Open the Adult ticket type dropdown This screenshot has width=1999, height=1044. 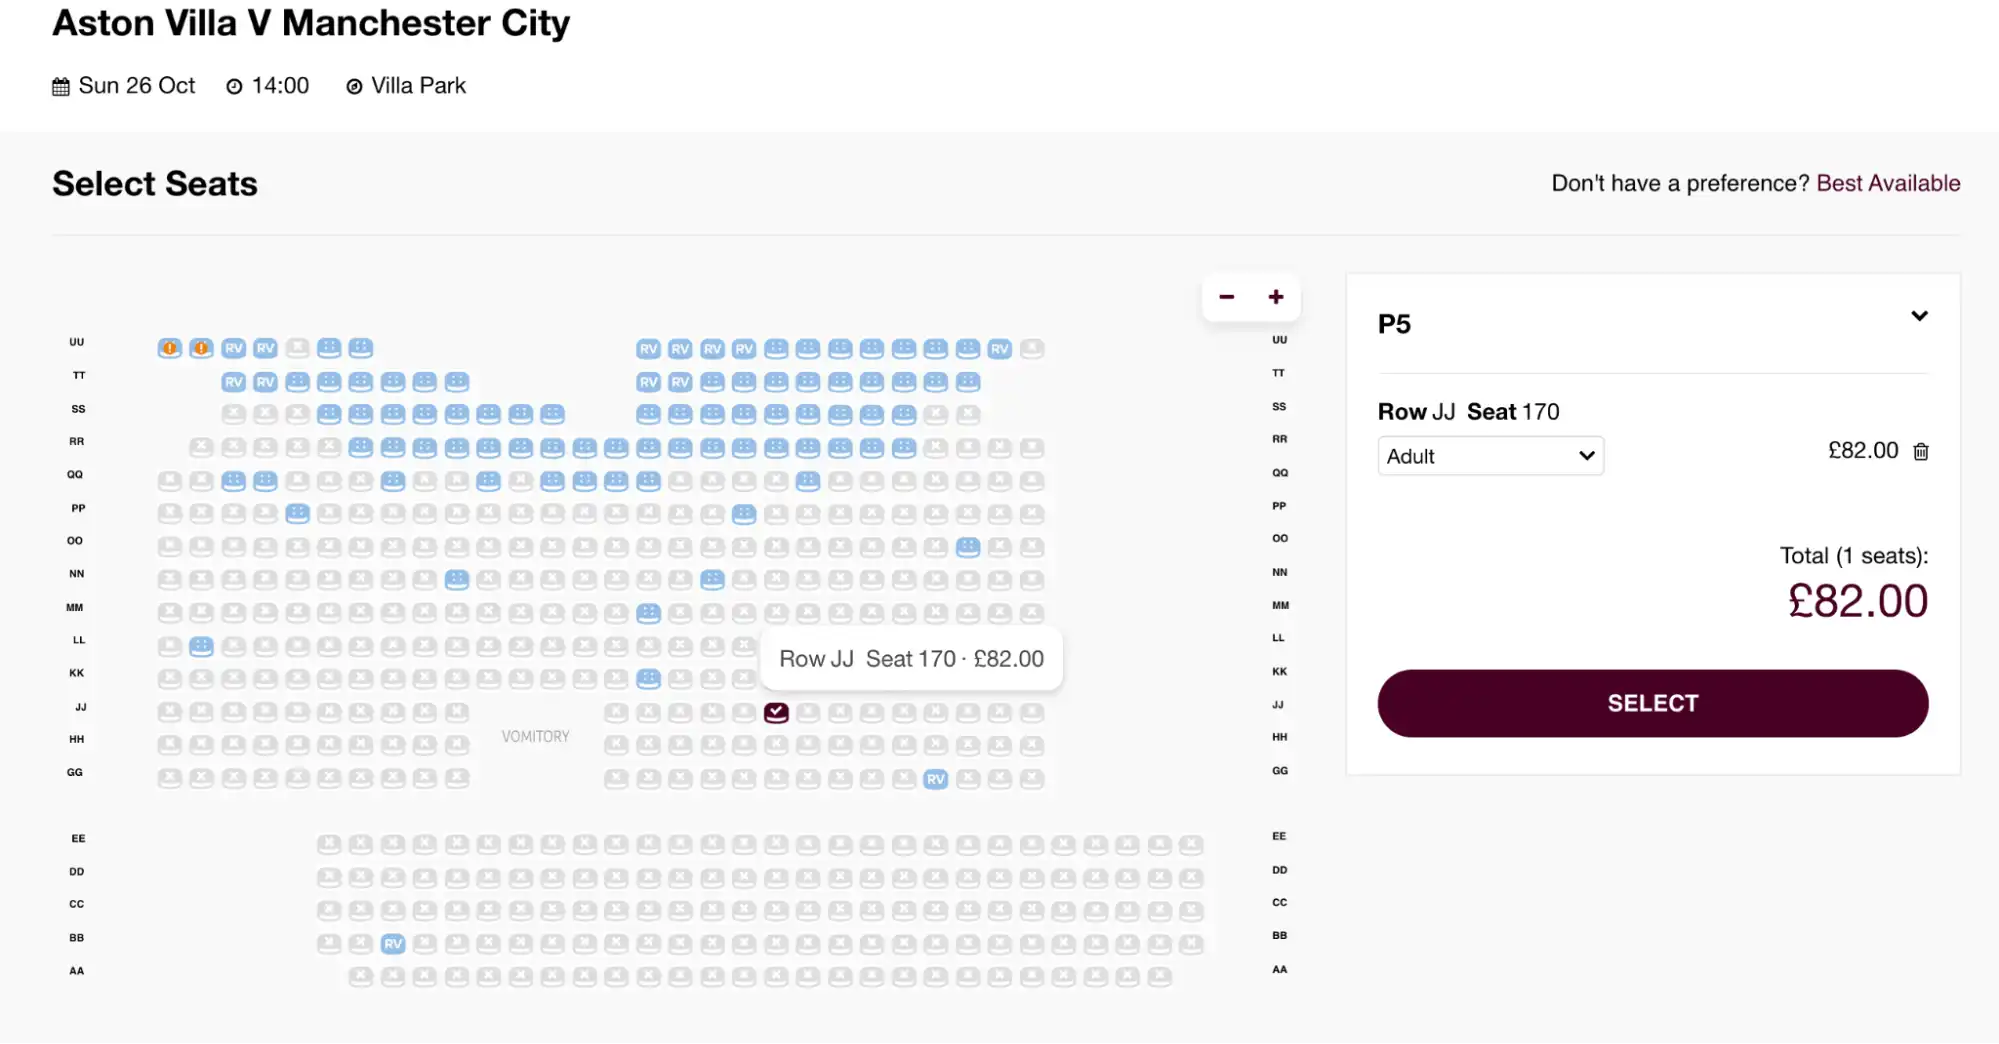(x=1489, y=455)
